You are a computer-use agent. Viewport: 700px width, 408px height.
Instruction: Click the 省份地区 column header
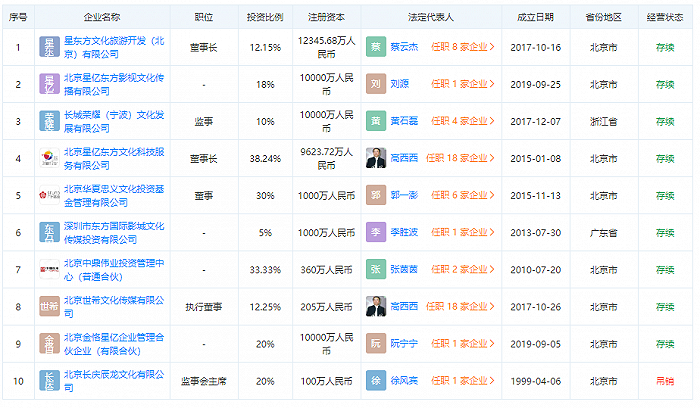(604, 17)
